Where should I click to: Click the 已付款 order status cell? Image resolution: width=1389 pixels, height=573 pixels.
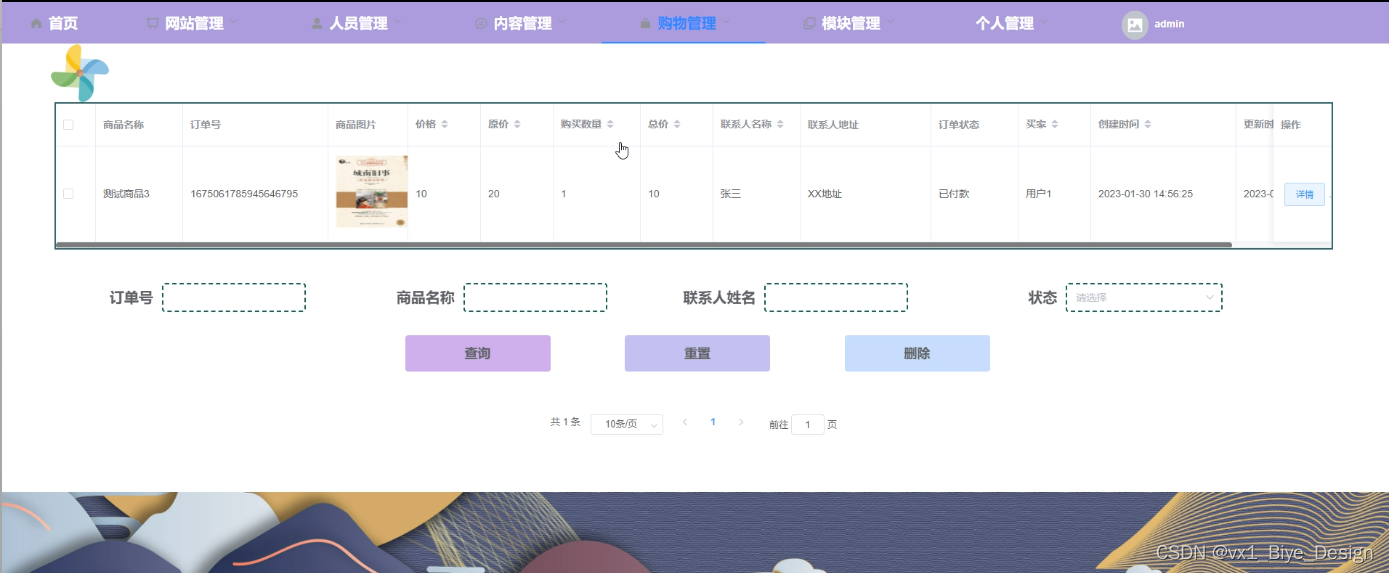954,194
